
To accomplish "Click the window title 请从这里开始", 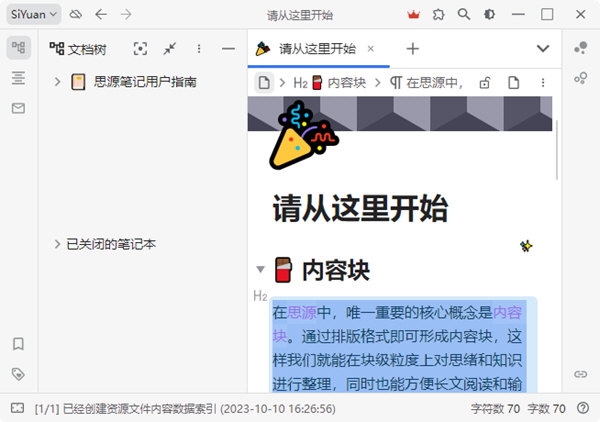I will 300,15.
